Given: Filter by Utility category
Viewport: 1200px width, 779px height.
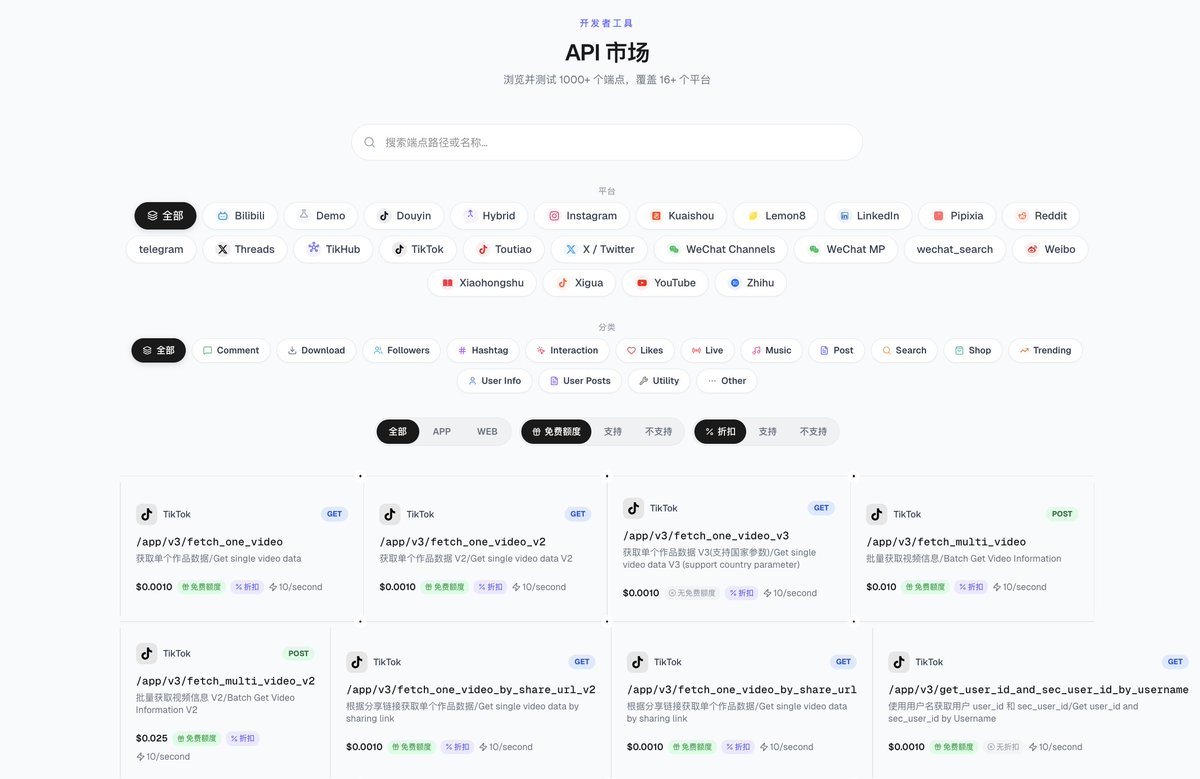Looking at the screenshot, I should click(x=658, y=380).
